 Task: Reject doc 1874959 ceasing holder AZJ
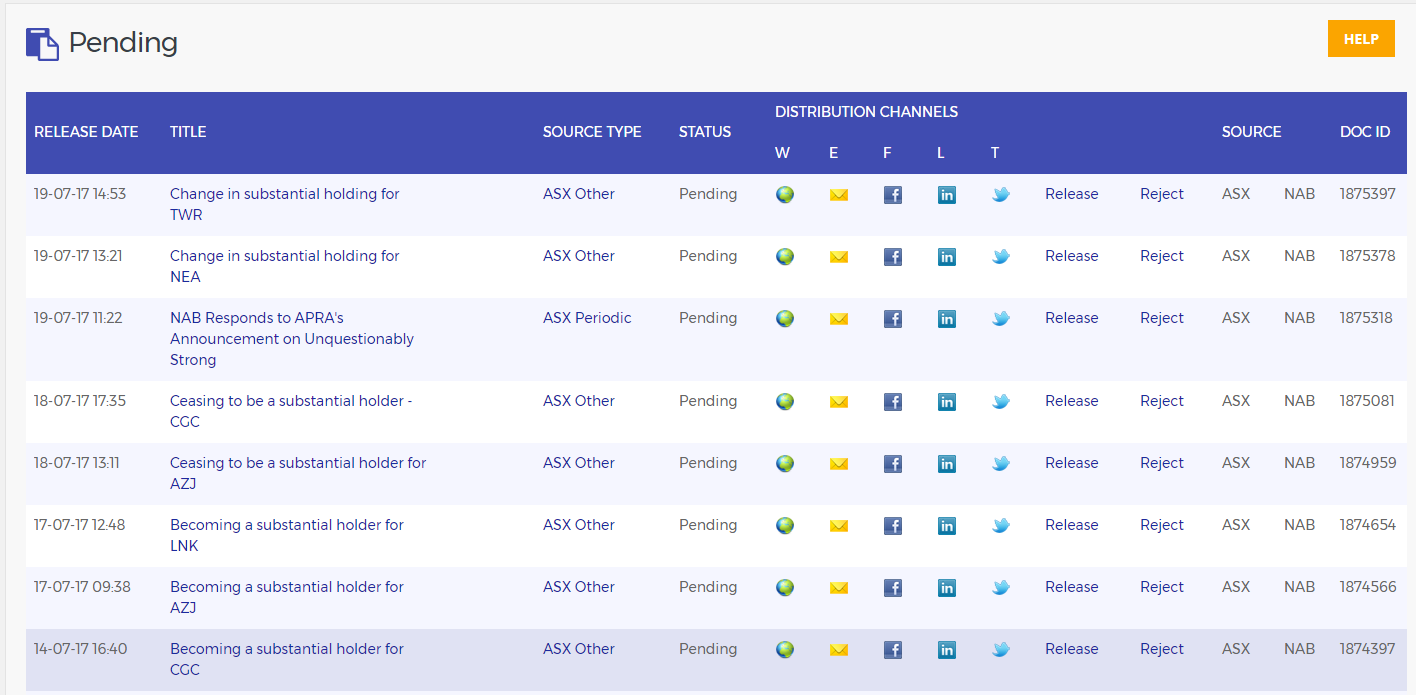[1162, 463]
